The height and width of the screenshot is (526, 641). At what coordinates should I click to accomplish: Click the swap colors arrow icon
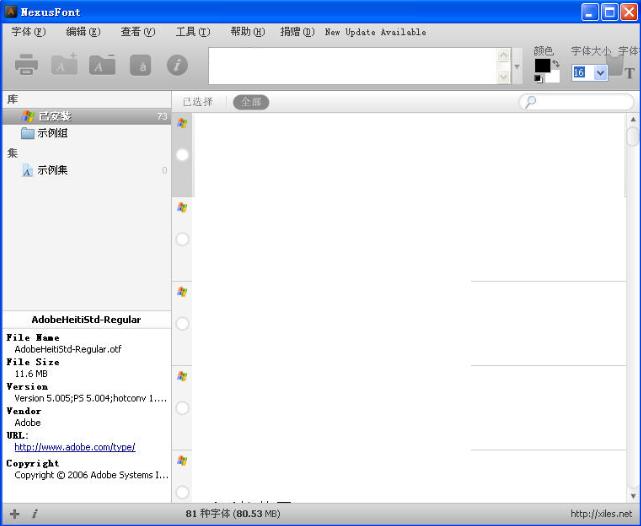556,64
